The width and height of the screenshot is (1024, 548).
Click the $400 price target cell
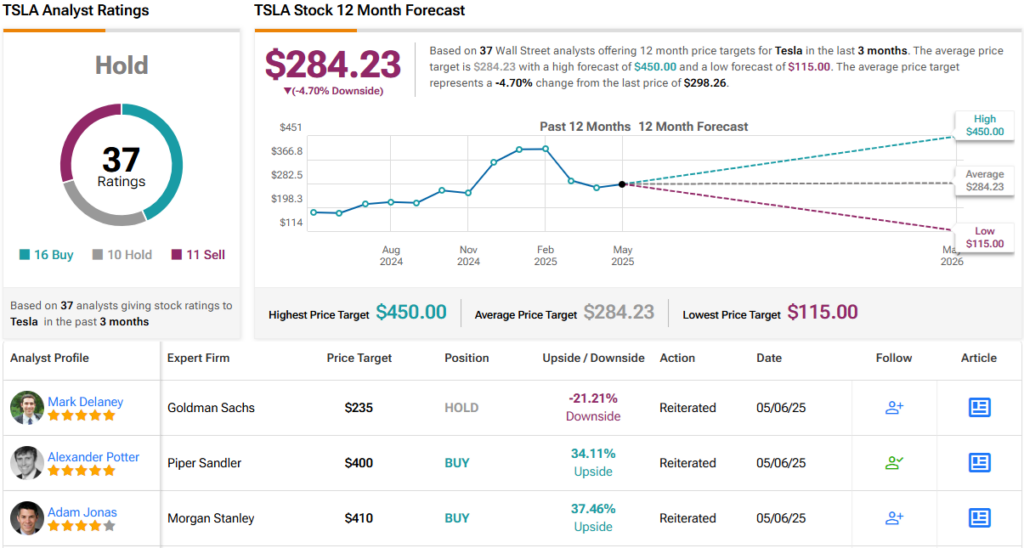(x=359, y=463)
